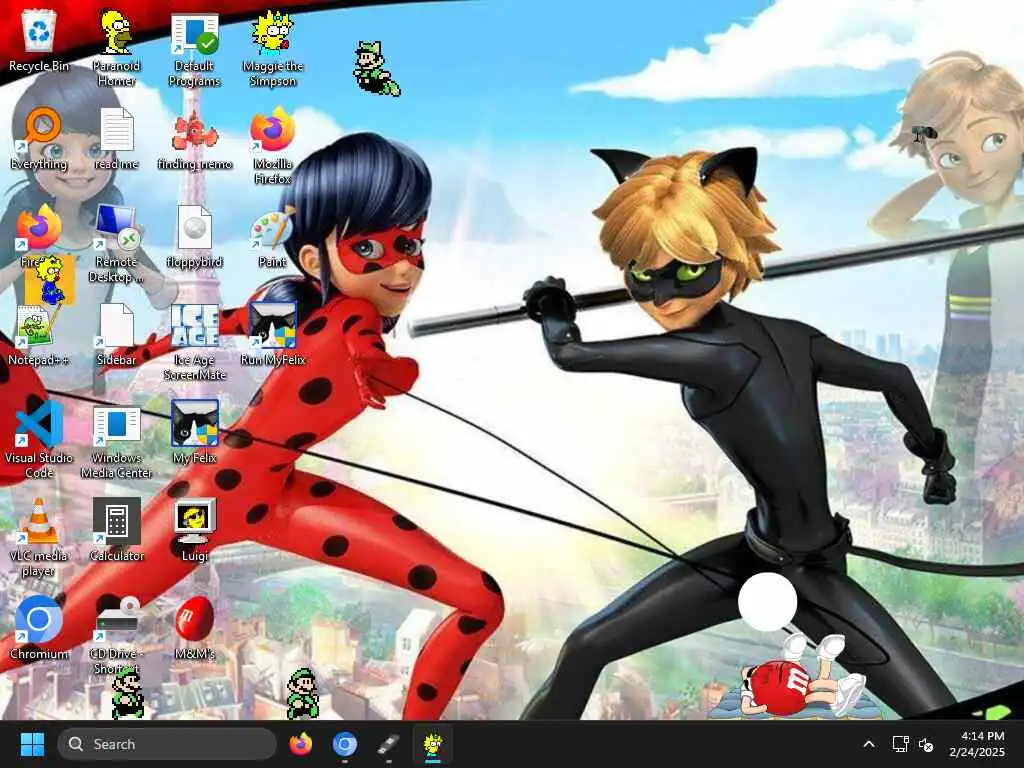Select the Run MyFelix shortcut
1024x768 pixels.
tap(273, 334)
